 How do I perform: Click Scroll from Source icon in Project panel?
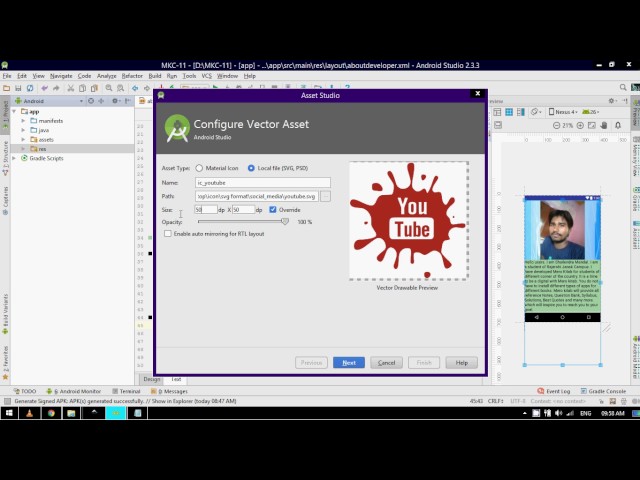pos(91,101)
